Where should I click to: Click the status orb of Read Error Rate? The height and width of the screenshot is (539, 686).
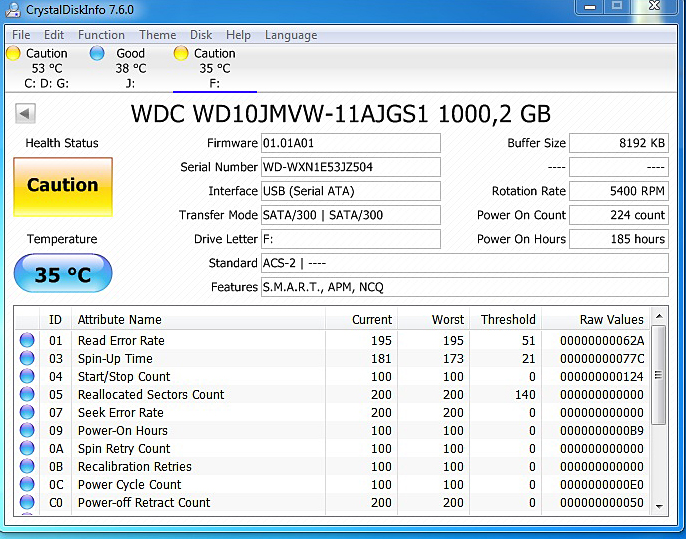(27, 340)
